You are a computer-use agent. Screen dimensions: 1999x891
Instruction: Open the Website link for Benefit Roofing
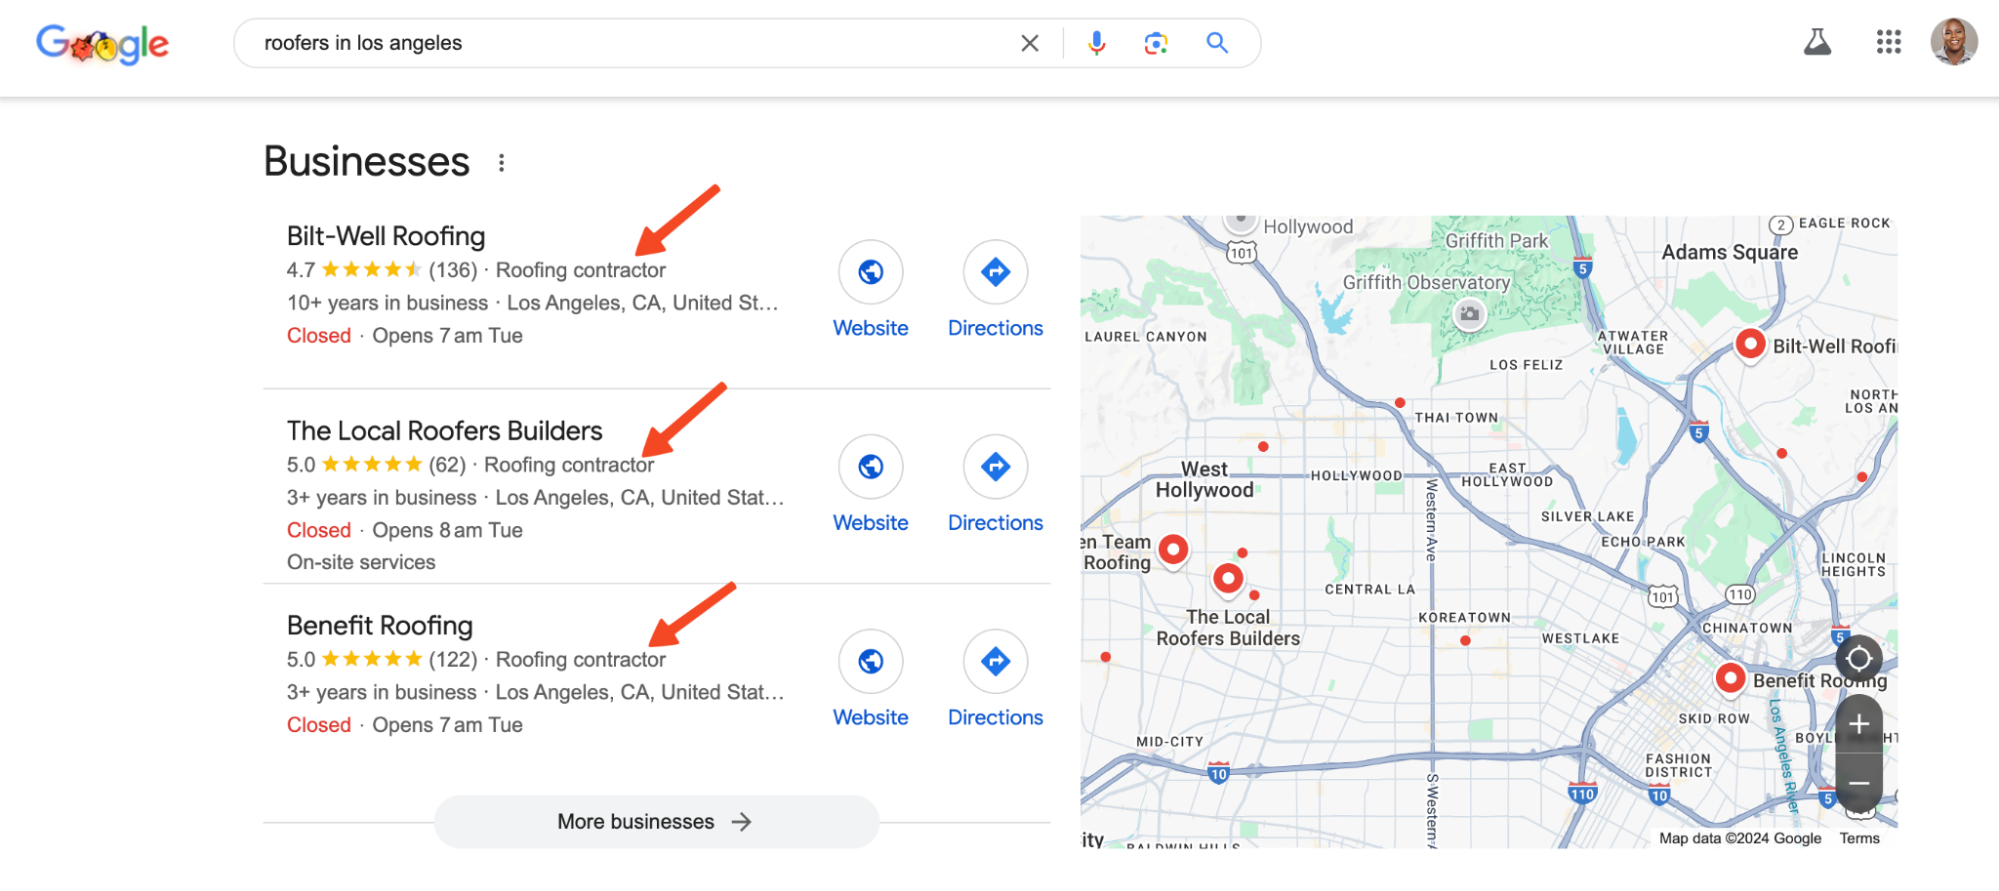pyautogui.click(x=871, y=718)
